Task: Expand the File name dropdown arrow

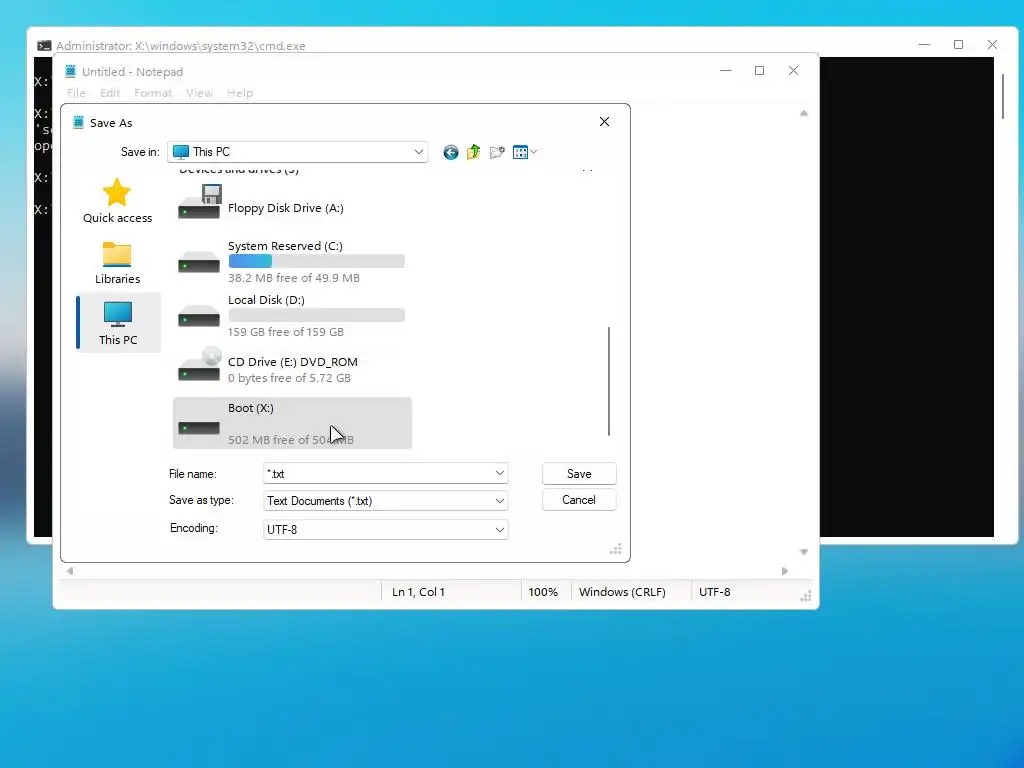Action: pos(500,473)
